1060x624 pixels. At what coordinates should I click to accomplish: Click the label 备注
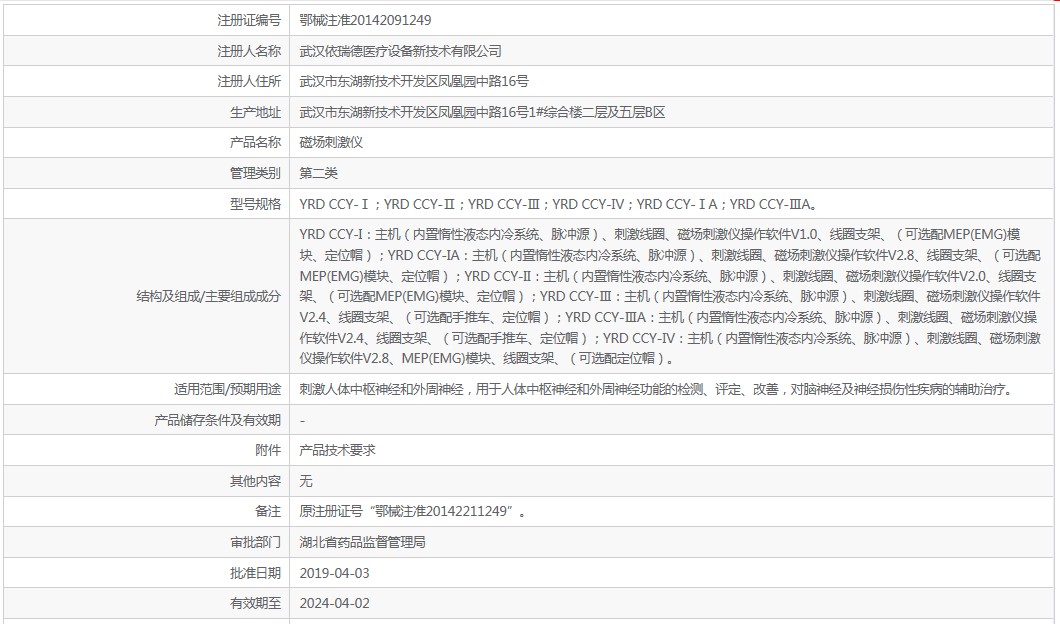point(268,512)
